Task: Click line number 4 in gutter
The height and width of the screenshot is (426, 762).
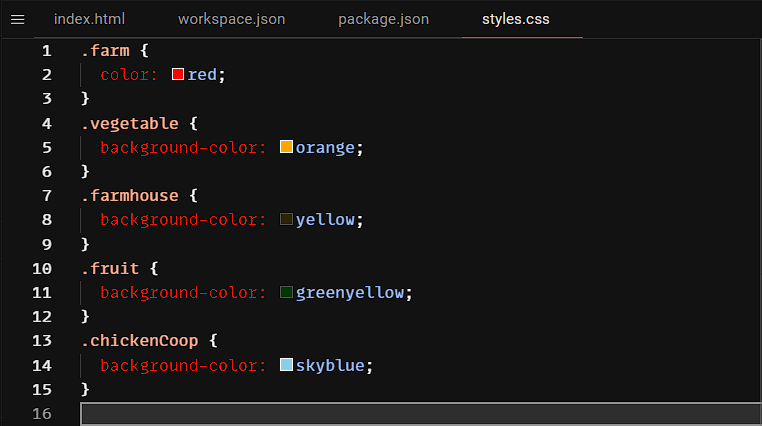Action: coord(47,123)
